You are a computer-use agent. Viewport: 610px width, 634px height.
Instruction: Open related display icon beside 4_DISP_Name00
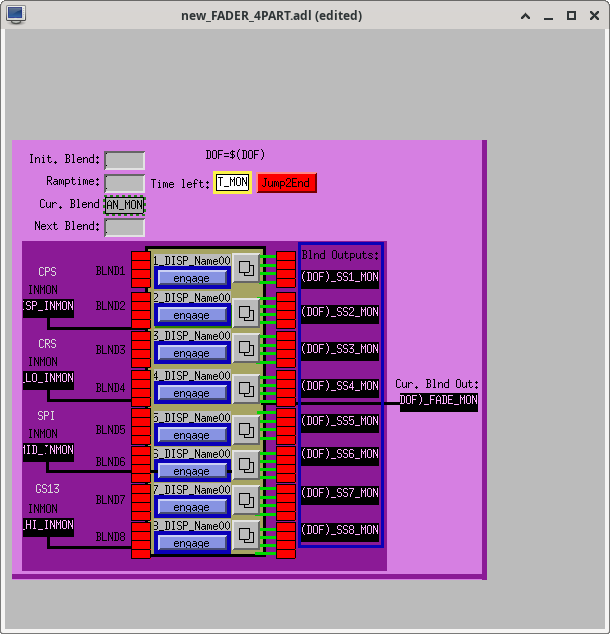tap(246, 389)
